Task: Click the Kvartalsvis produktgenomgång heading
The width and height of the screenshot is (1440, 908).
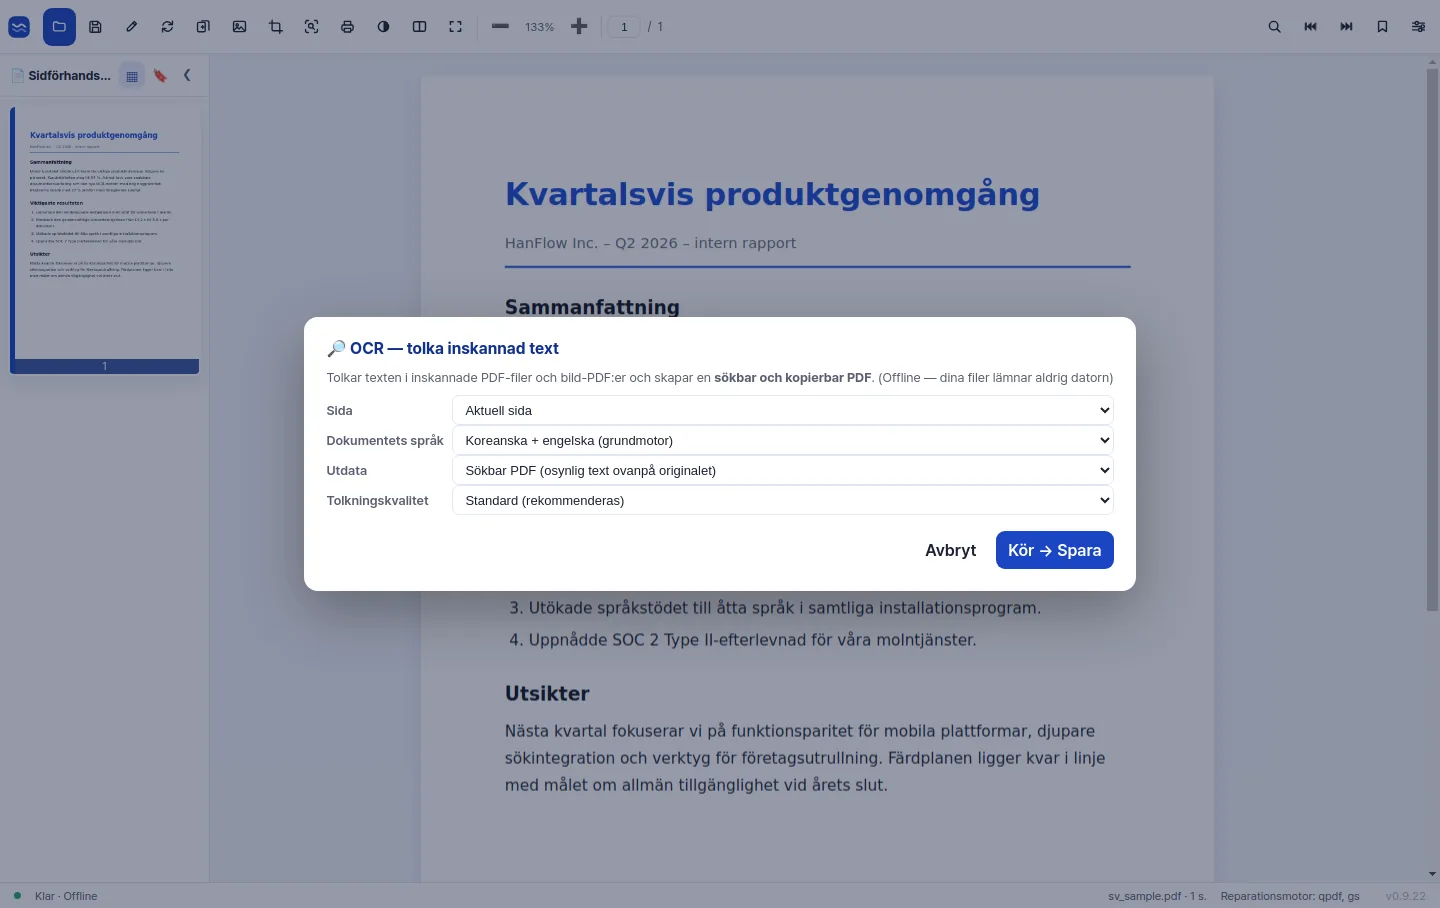Action: (x=772, y=194)
